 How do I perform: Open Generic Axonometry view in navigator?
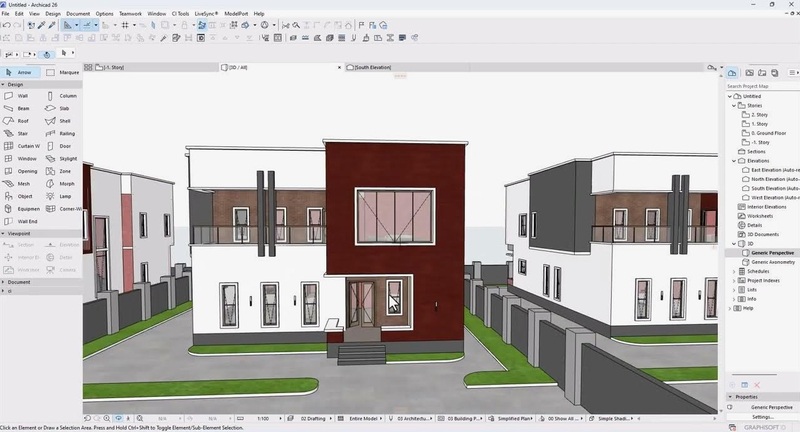[772, 262]
